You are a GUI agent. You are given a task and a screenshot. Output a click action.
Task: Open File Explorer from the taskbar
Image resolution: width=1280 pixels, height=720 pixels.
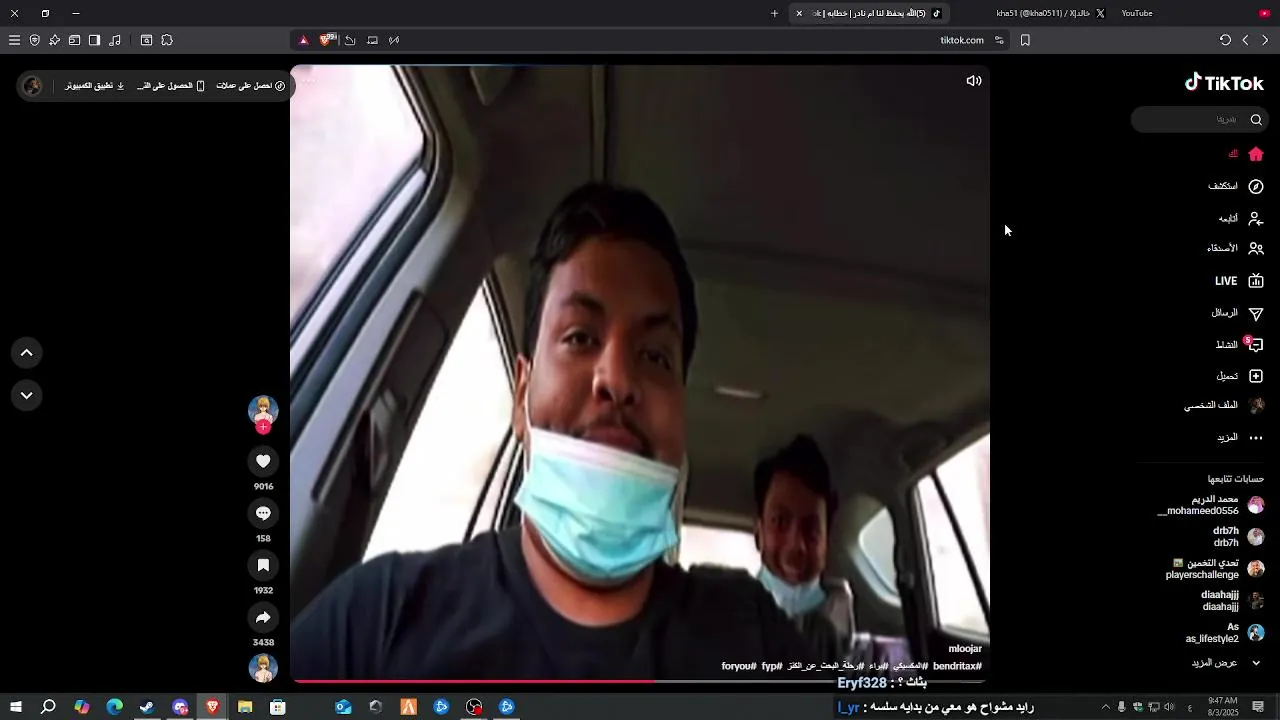coord(245,707)
